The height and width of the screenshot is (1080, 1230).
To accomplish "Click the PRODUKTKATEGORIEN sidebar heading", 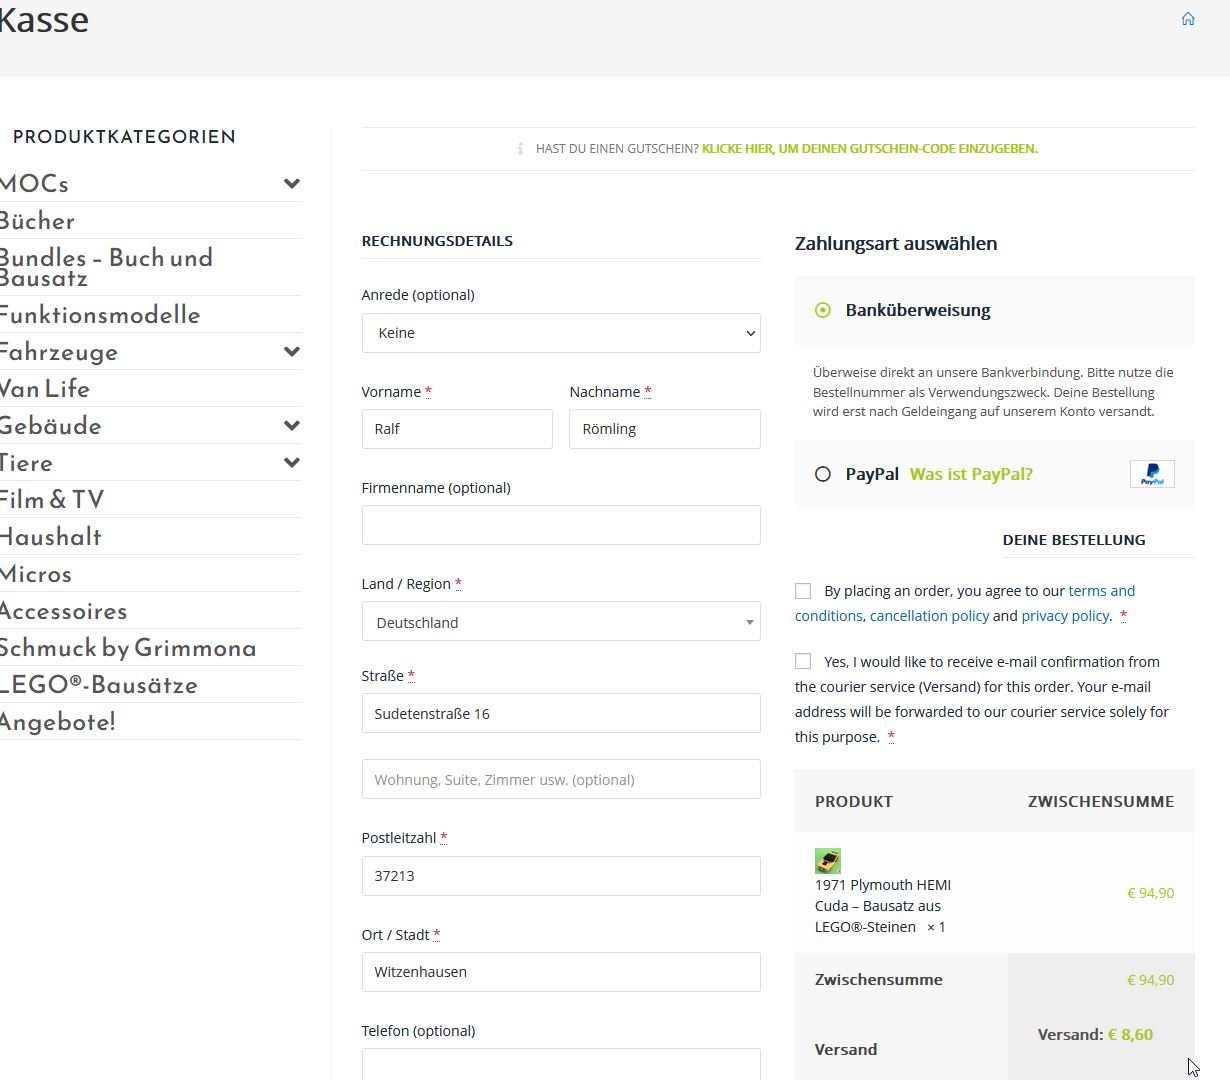I will pyautogui.click(x=124, y=137).
